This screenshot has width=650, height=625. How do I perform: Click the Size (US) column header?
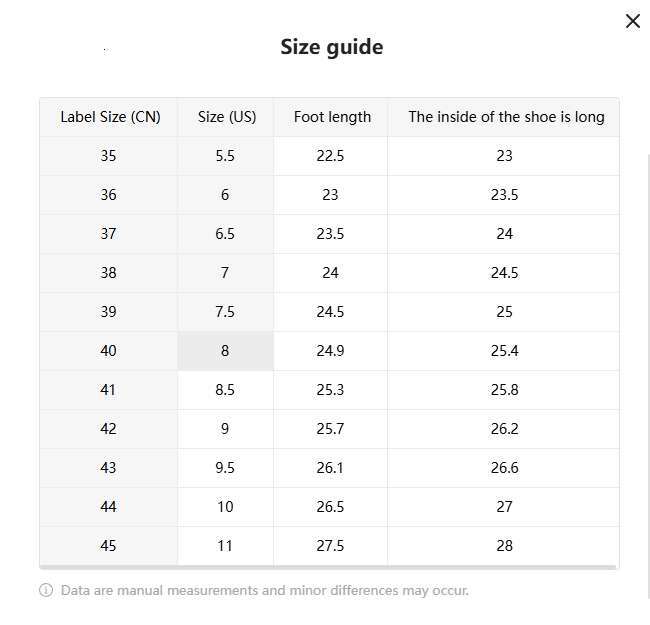pyautogui.click(x=226, y=117)
